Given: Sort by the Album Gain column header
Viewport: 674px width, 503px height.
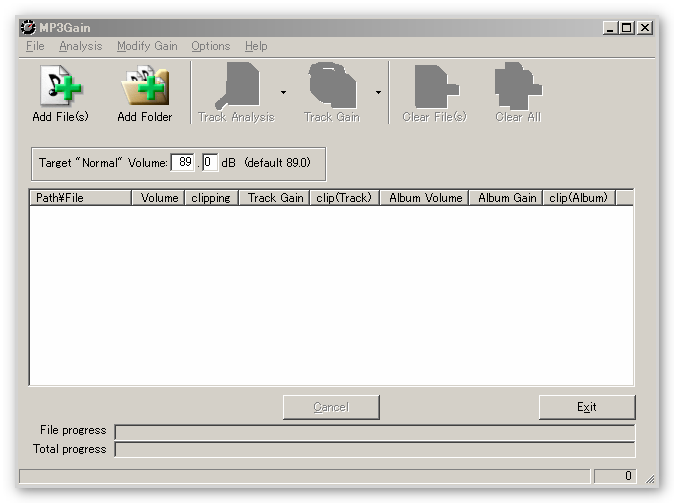Looking at the screenshot, I should point(506,198).
